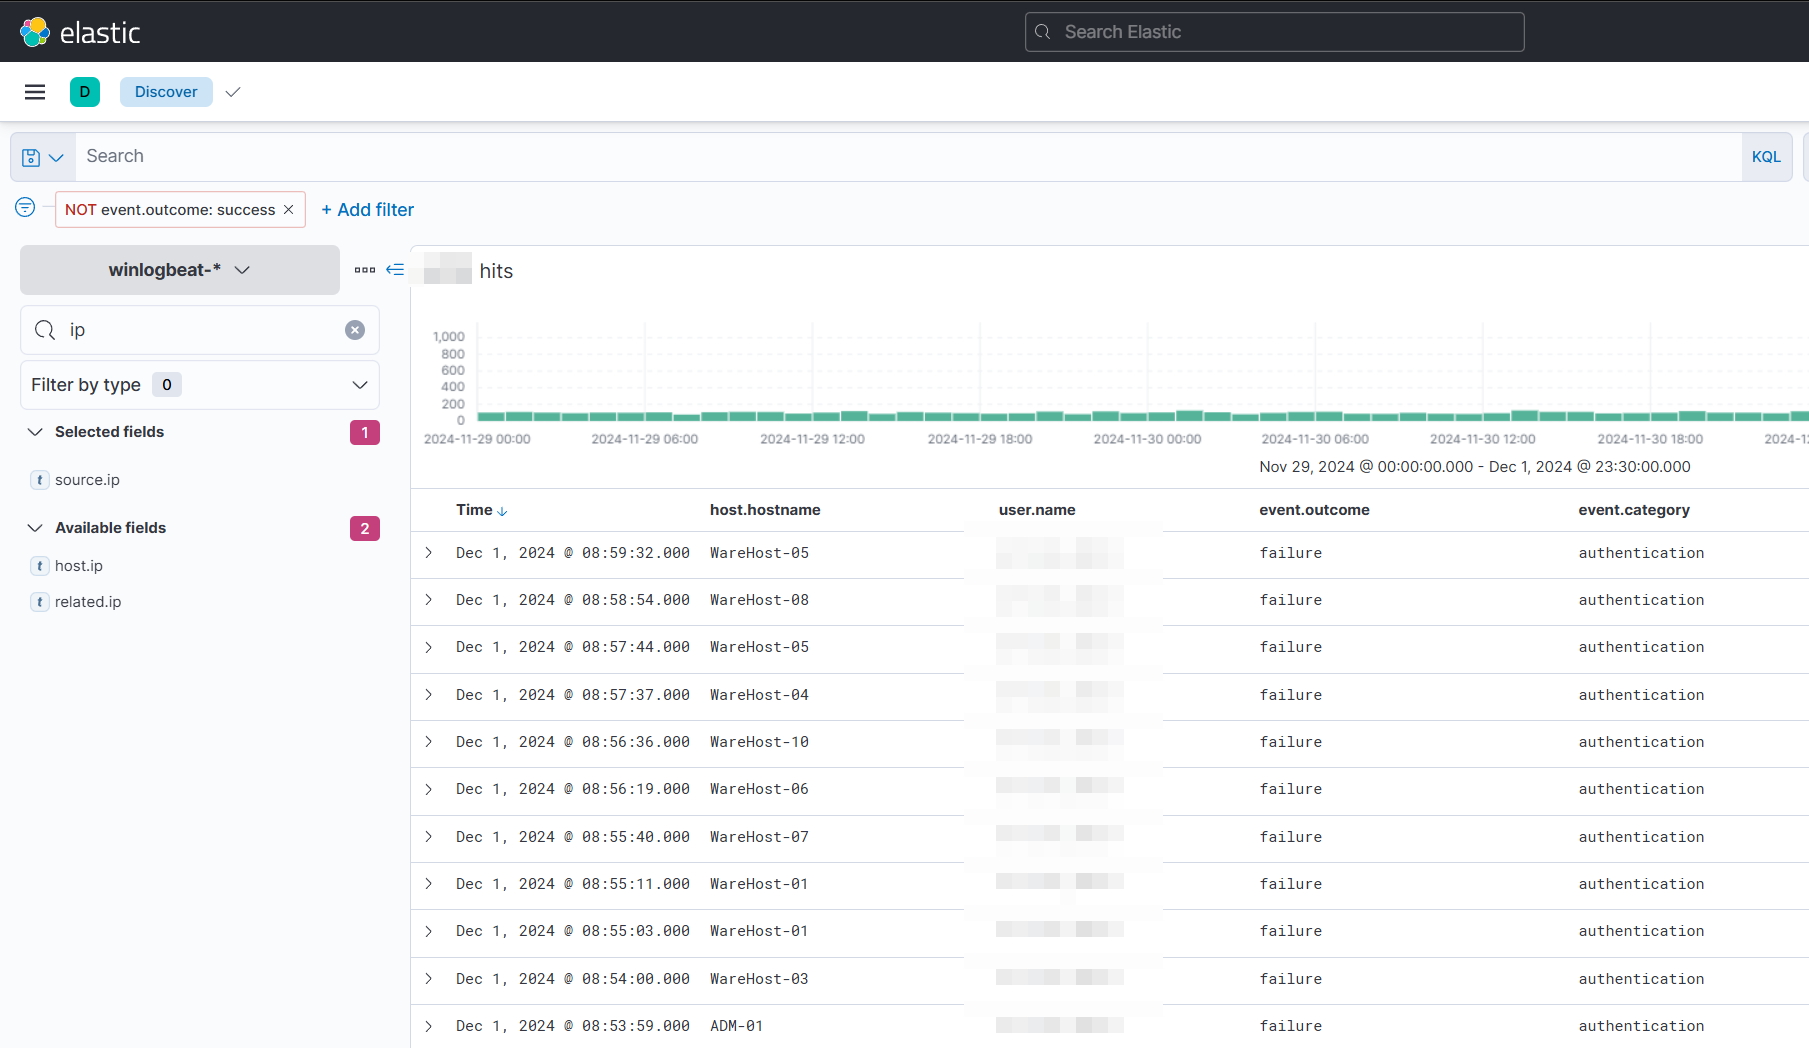Click the field name search box
The height and width of the screenshot is (1048, 1809).
[x=200, y=330]
